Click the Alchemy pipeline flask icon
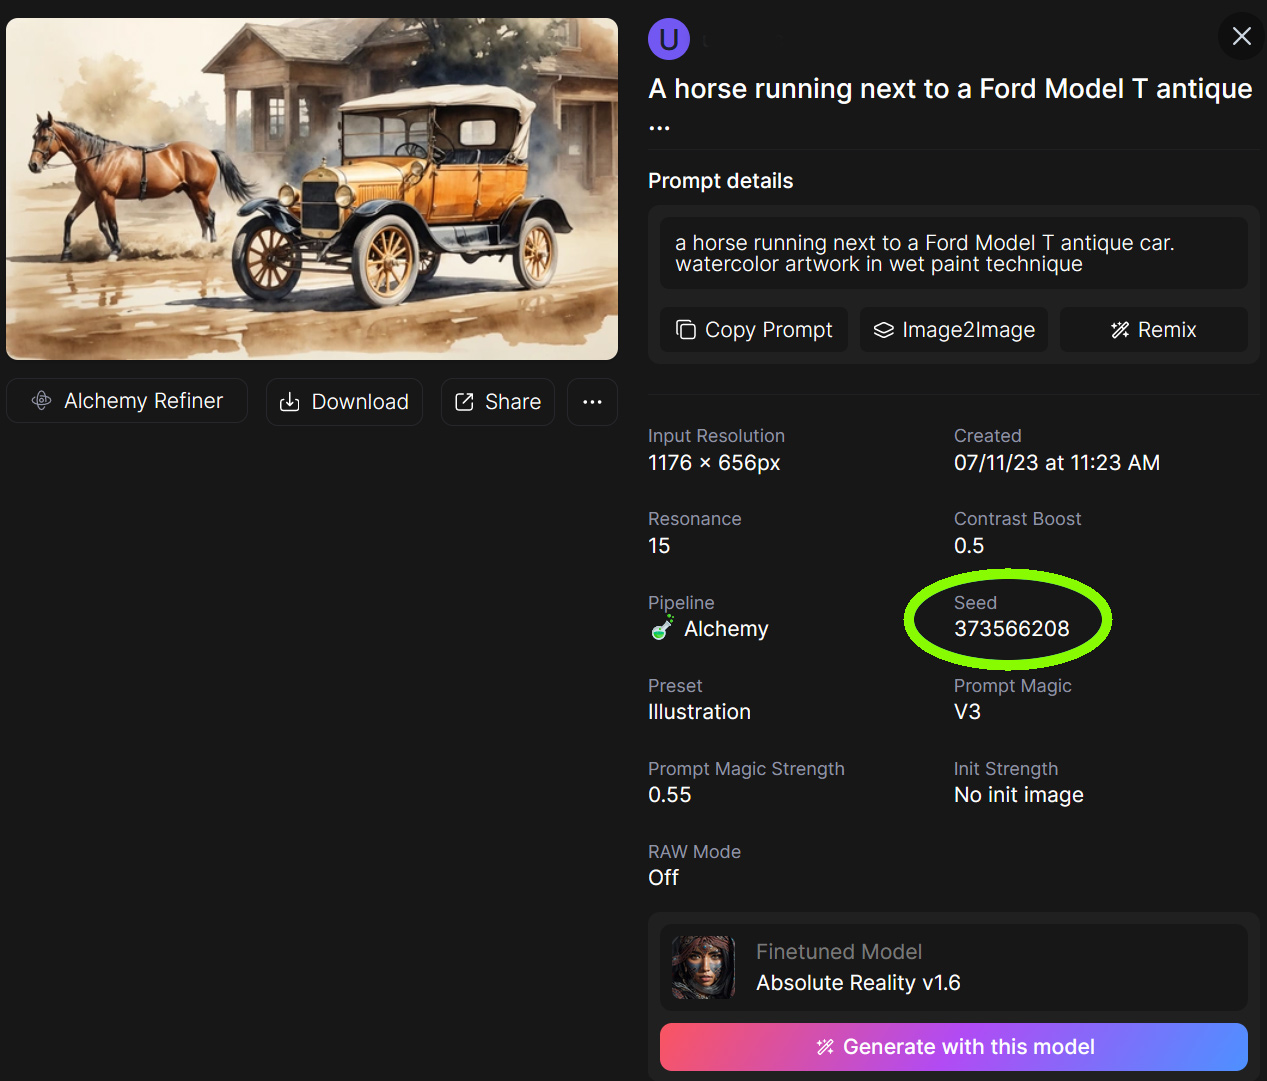 click(x=662, y=628)
